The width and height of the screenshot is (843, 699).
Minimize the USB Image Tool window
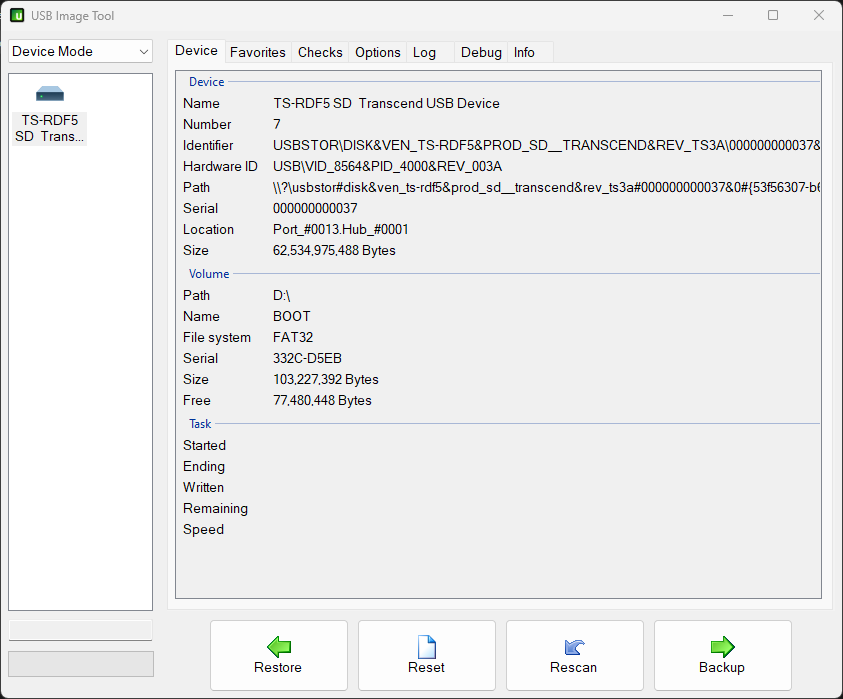coord(728,15)
